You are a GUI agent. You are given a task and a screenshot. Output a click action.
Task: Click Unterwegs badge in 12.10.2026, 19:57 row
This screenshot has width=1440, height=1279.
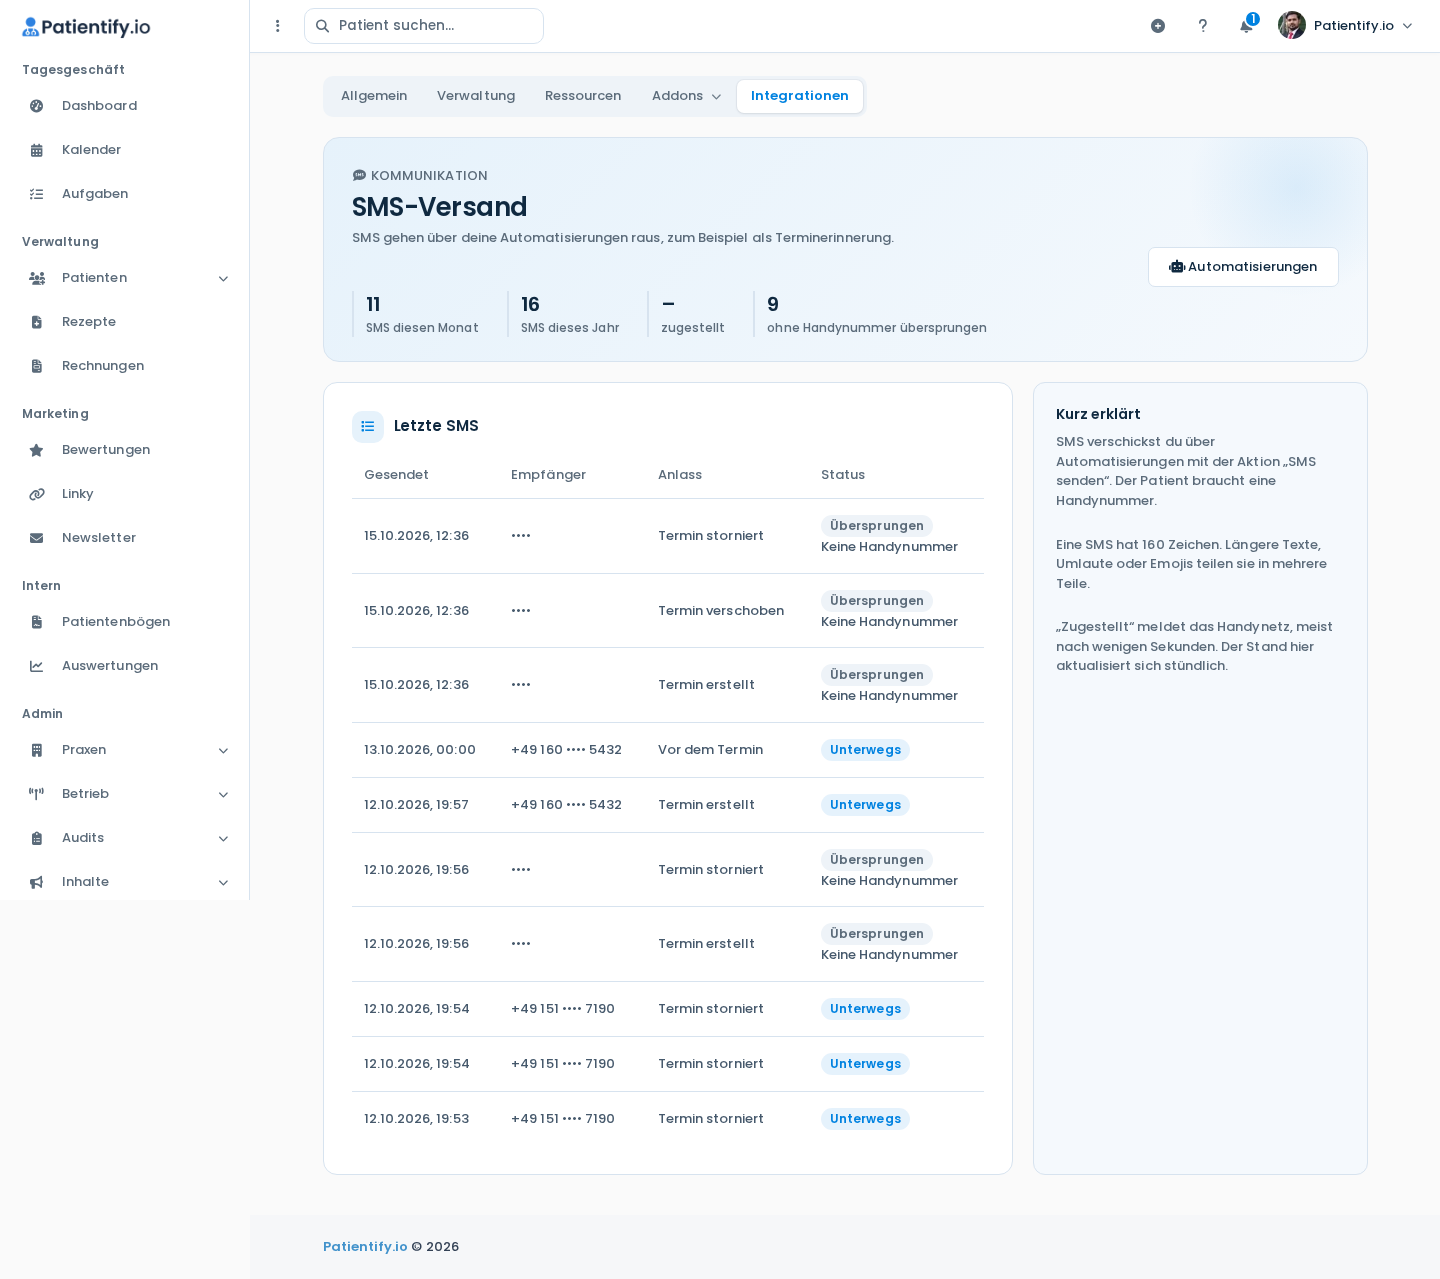[865, 805]
